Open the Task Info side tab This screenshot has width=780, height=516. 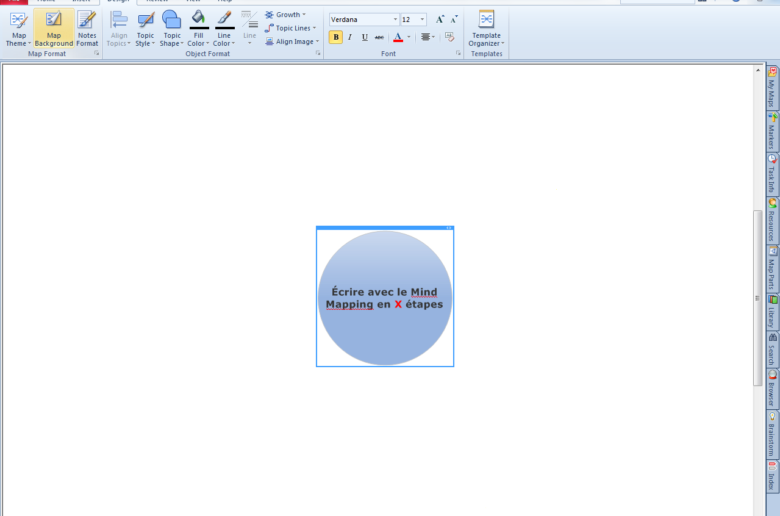[772, 173]
